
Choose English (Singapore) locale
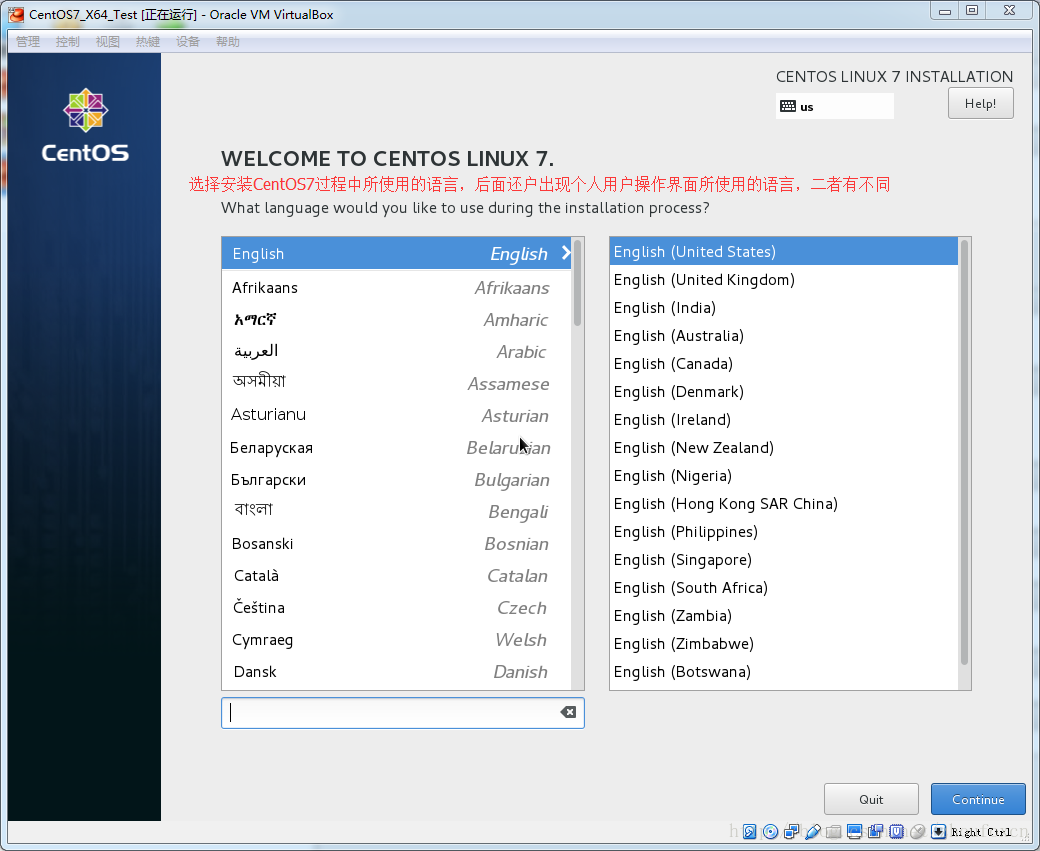pyautogui.click(x=783, y=560)
